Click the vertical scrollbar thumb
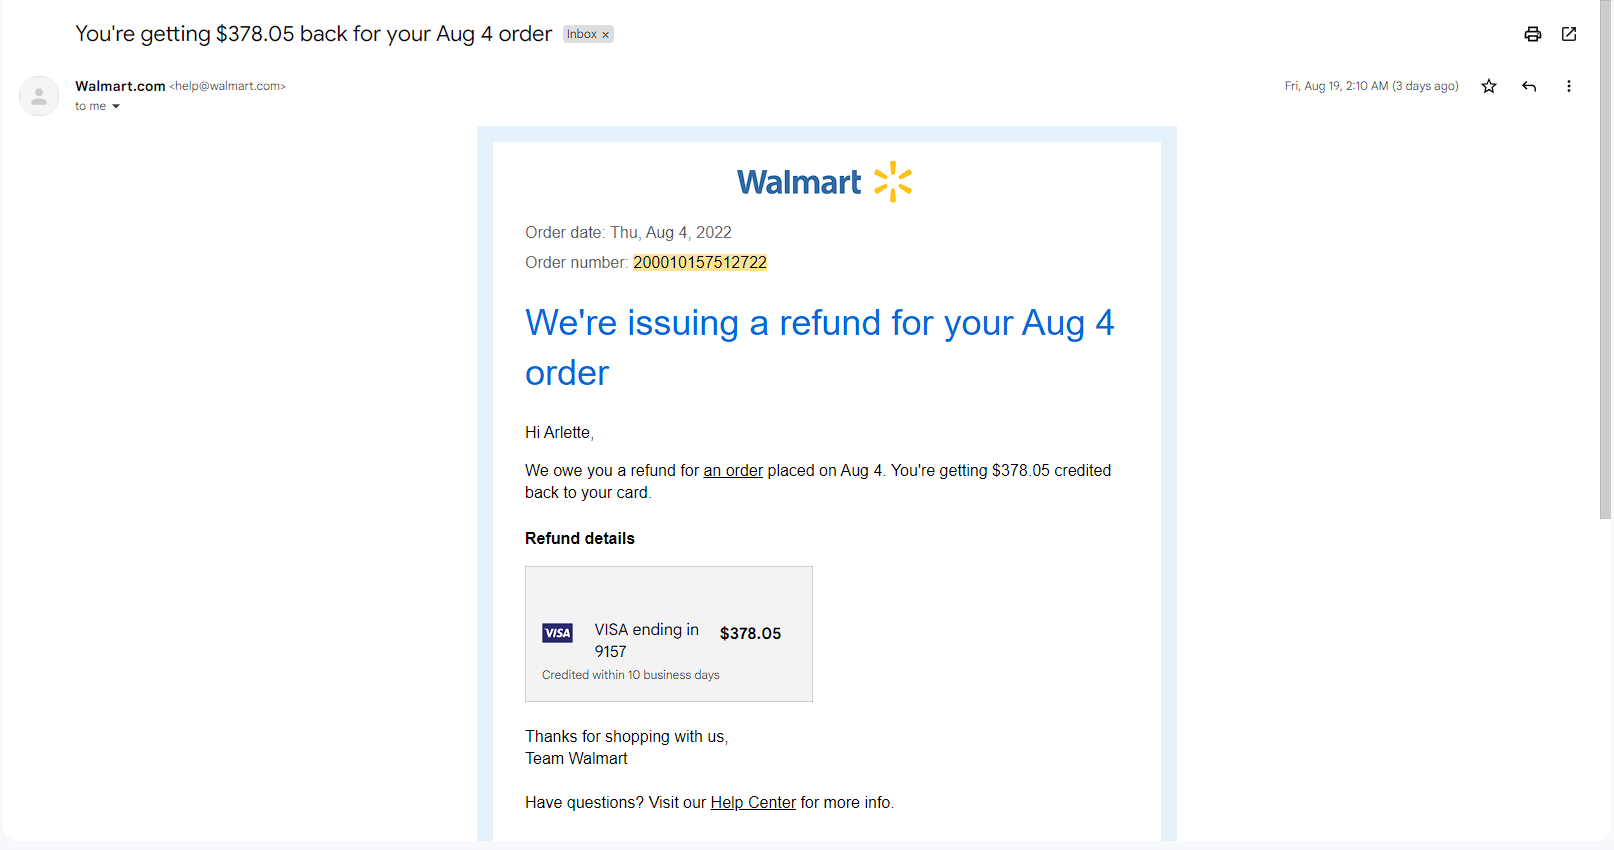 pos(1606,260)
